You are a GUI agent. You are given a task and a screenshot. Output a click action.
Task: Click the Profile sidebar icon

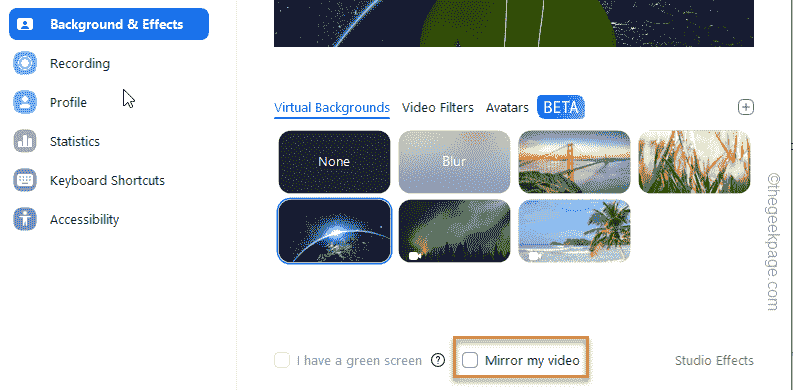tap(25, 102)
